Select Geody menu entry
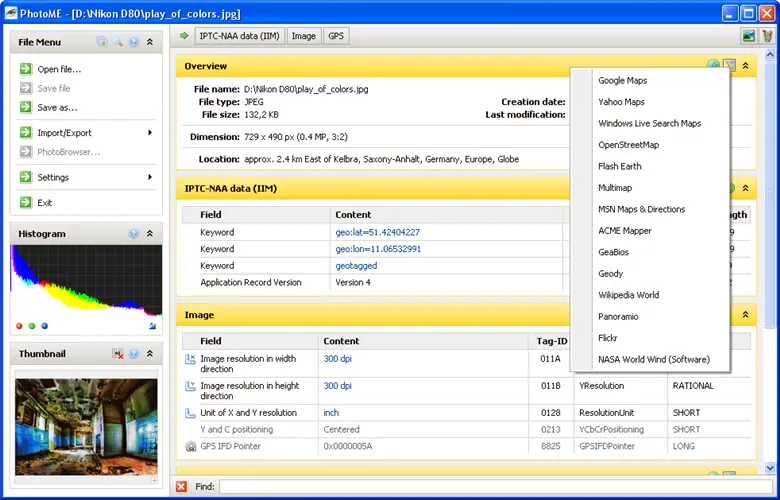 point(650,273)
